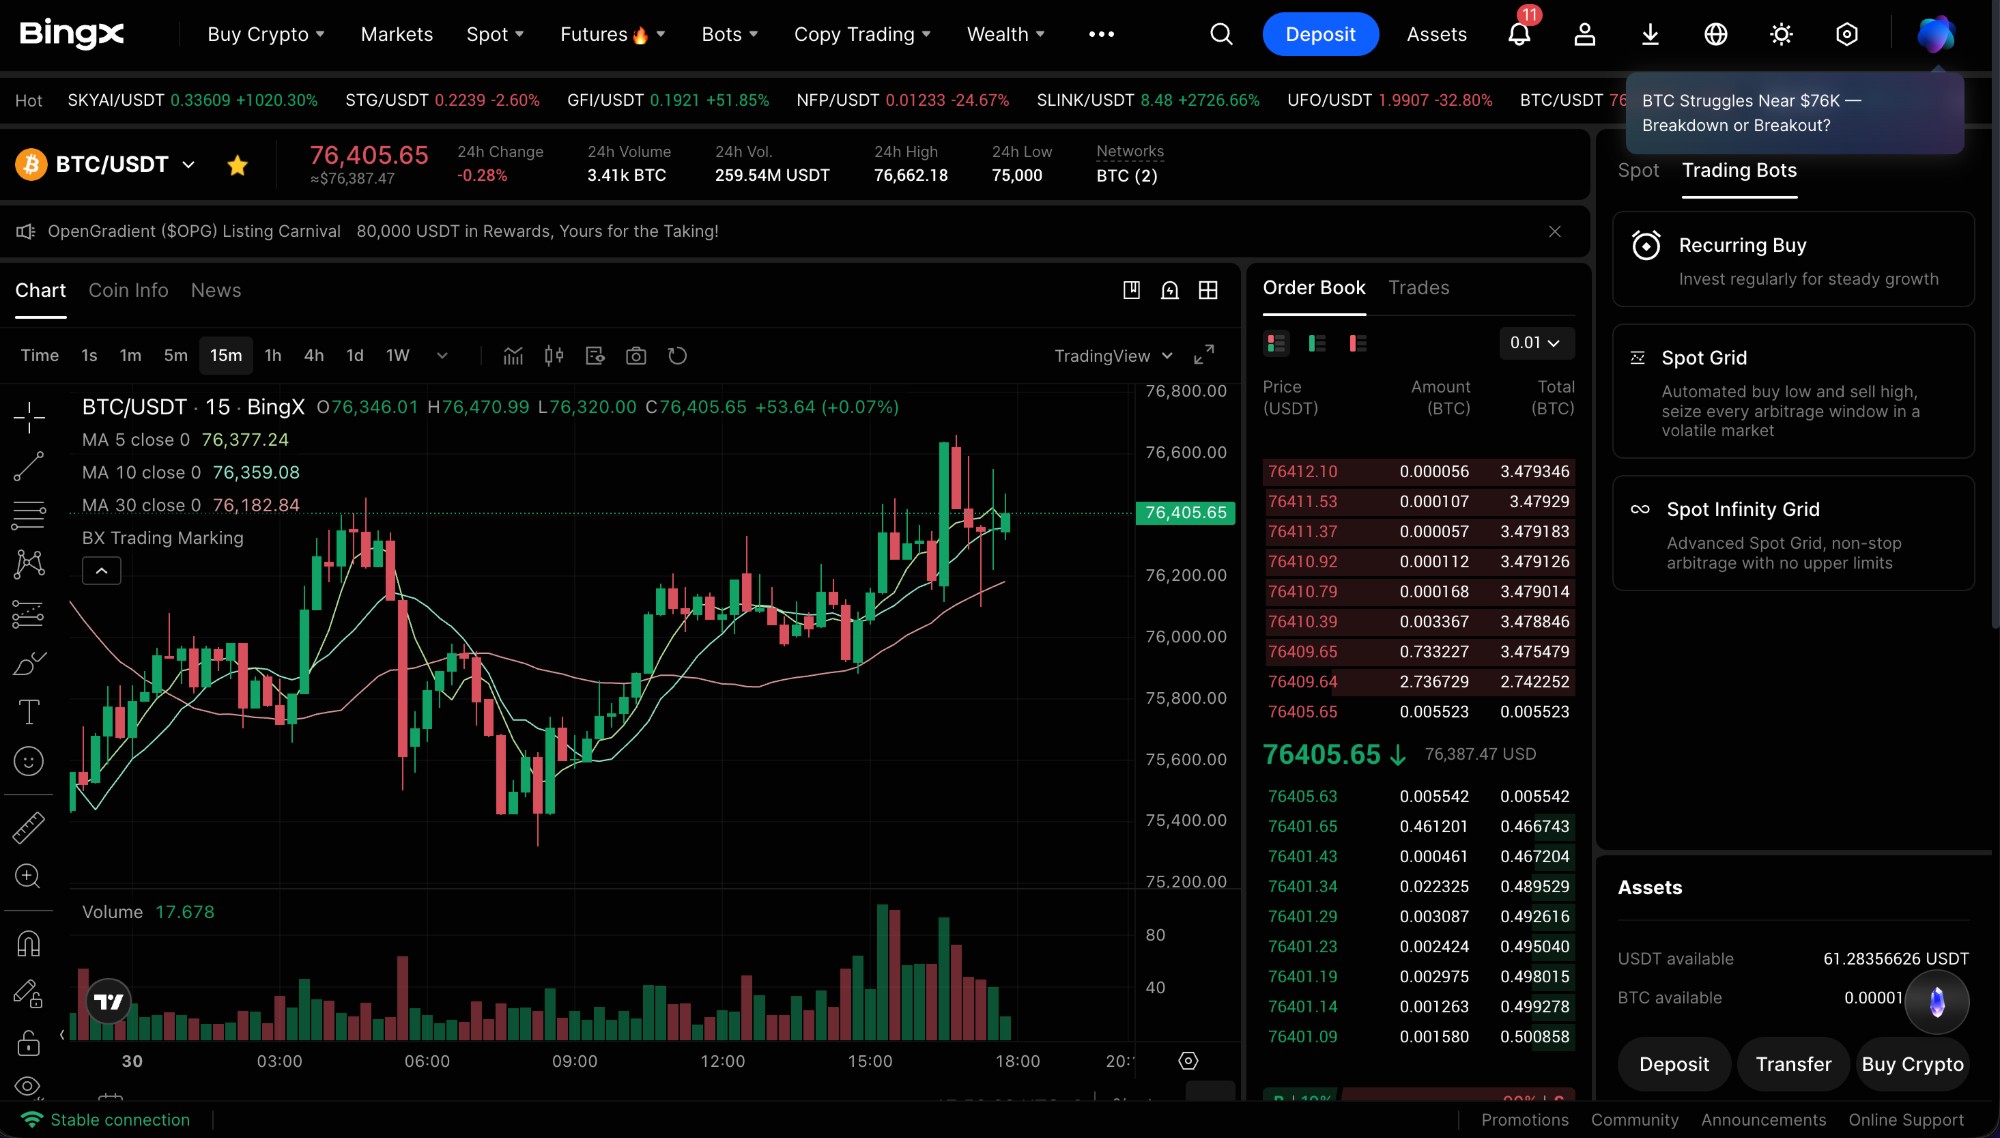2000x1138 pixels.
Task: Select the text annotation tool
Action: click(x=29, y=712)
